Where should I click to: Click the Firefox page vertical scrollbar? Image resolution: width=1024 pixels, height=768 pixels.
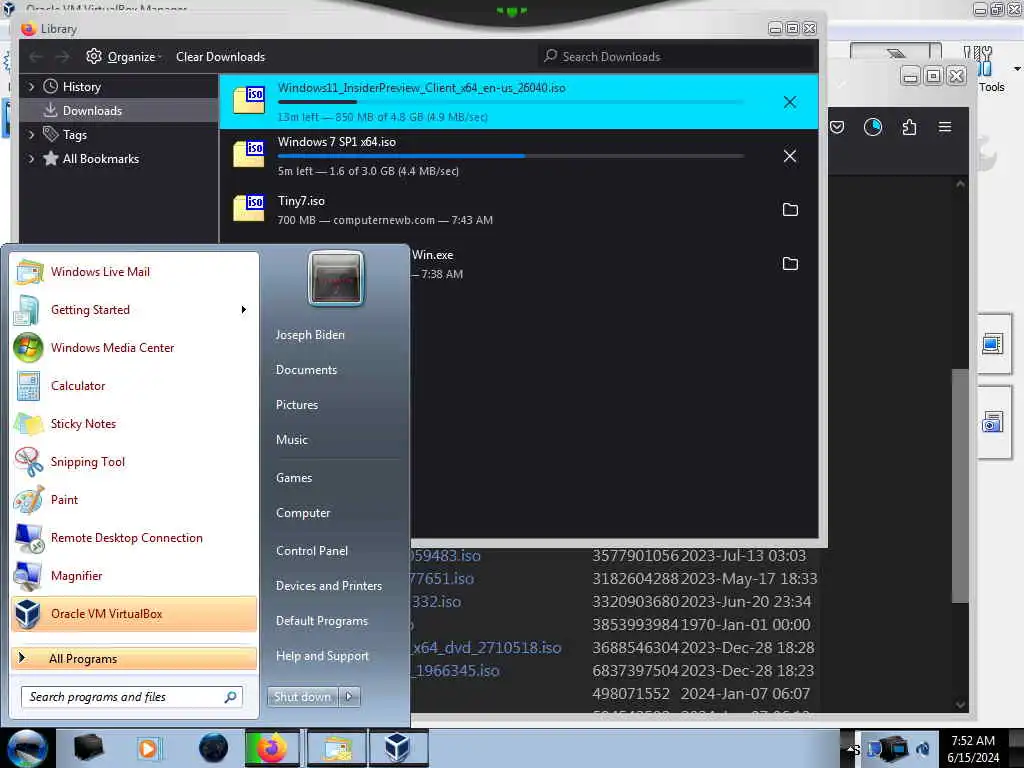(960, 485)
